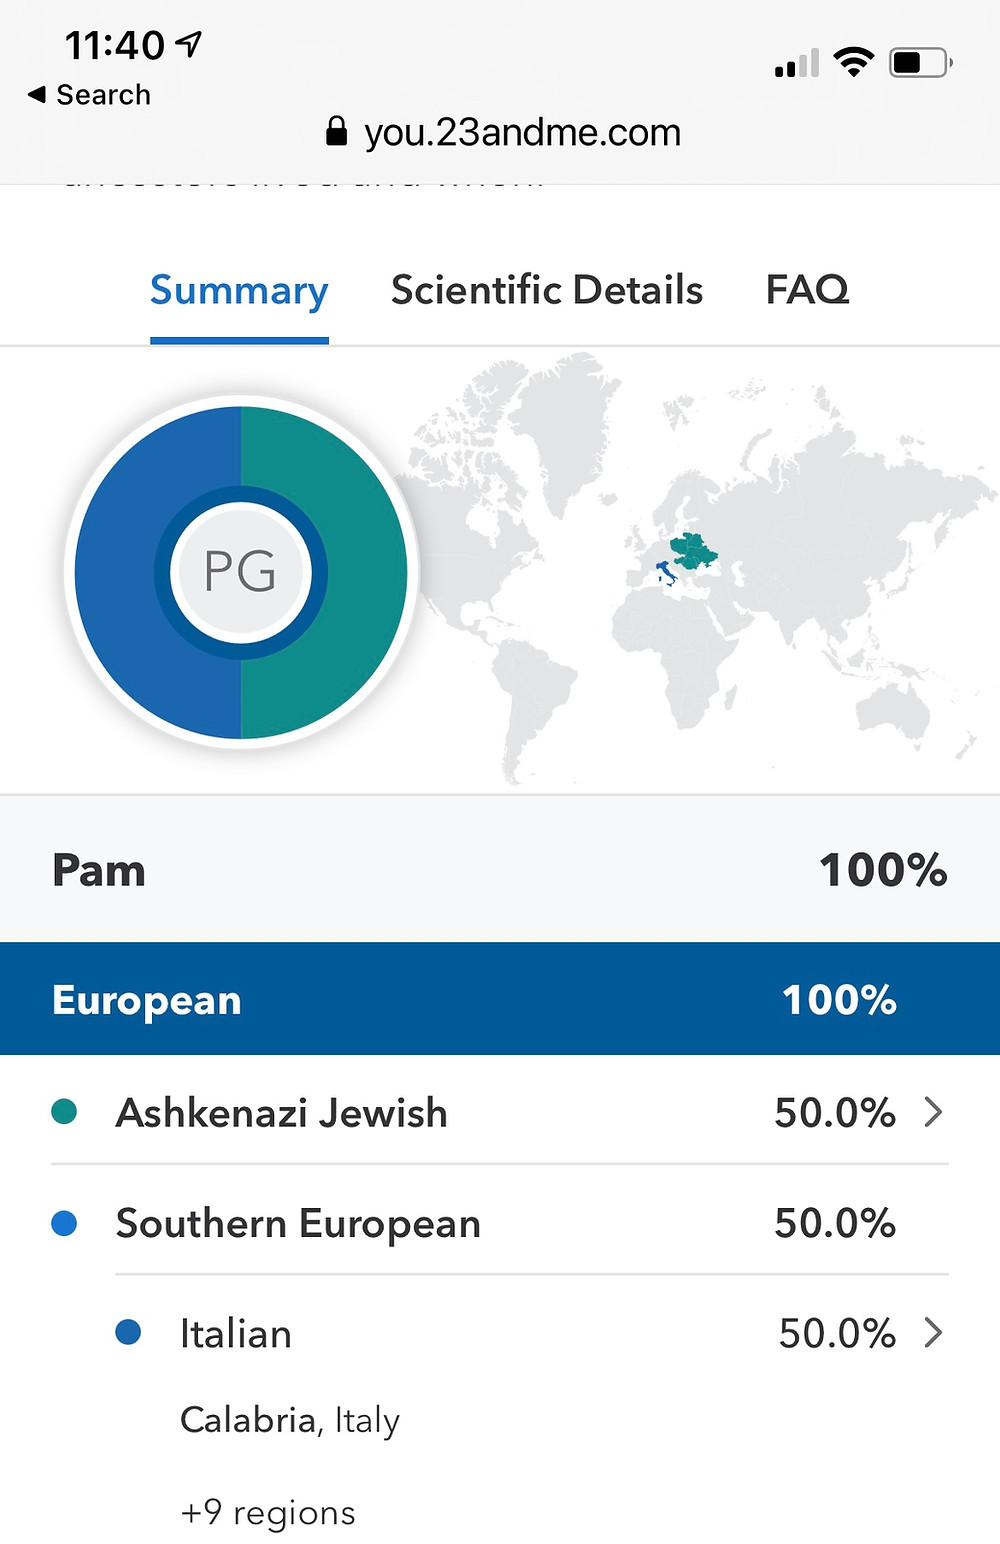Expand Ashkenazi Jewish details chevron
The image size is (1000, 1544).
click(933, 1111)
